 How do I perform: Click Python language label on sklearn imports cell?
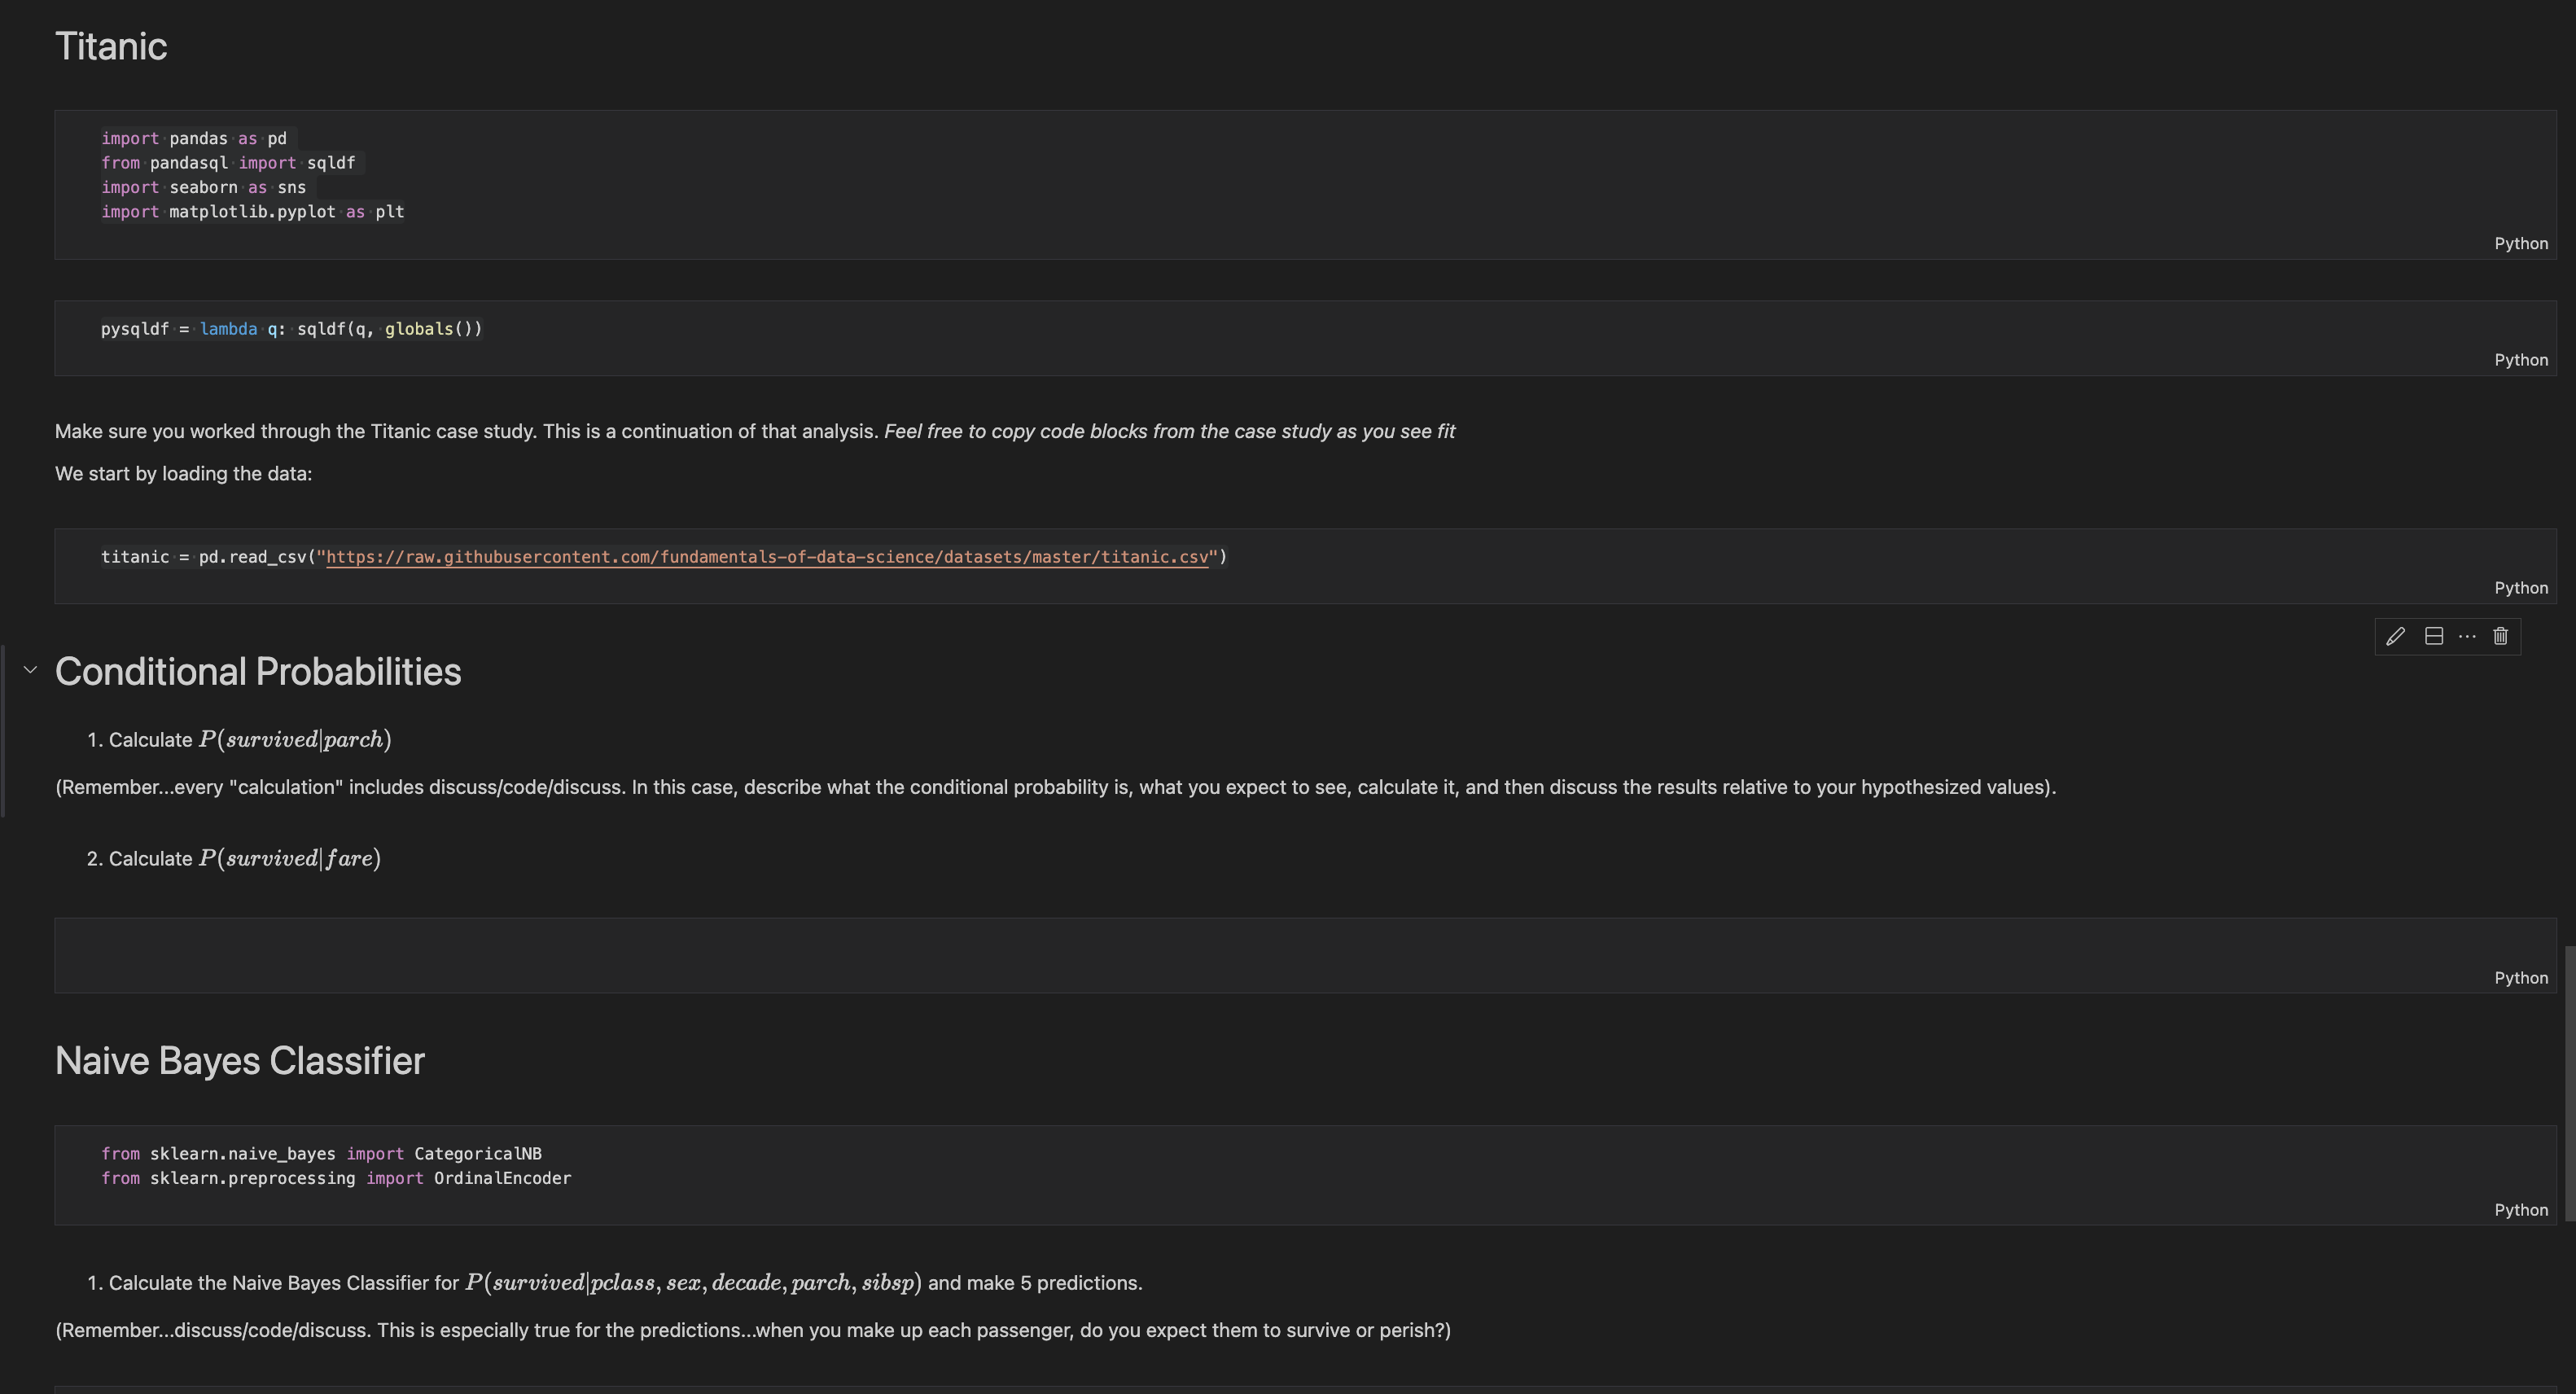tap(2520, 1210)
